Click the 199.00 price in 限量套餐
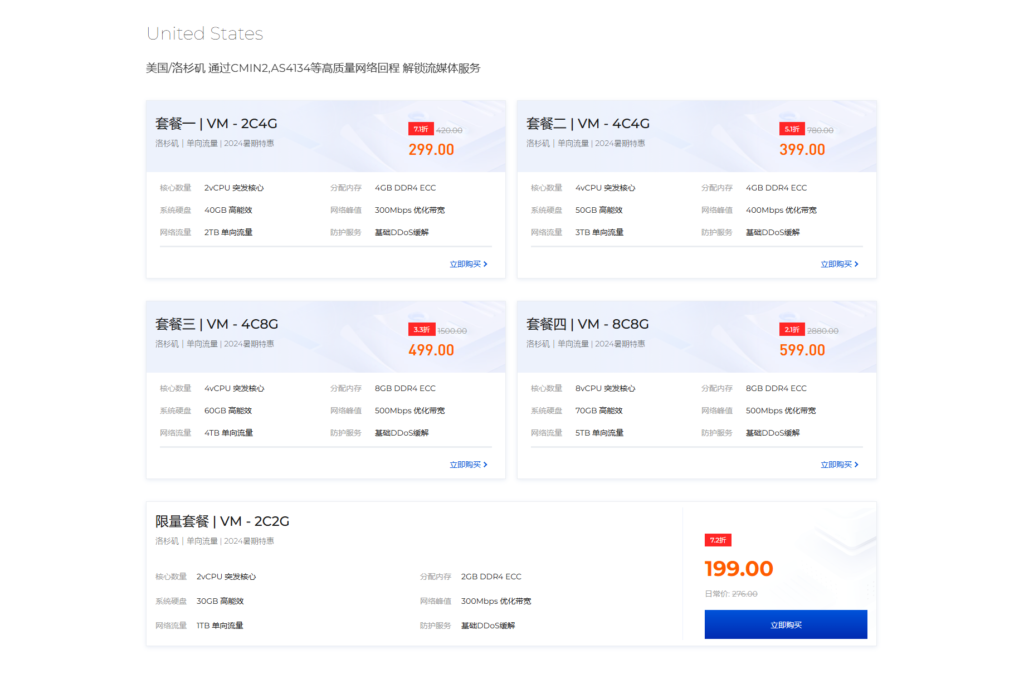Screen dimensions: 1024x674 [x=739, y=569]
